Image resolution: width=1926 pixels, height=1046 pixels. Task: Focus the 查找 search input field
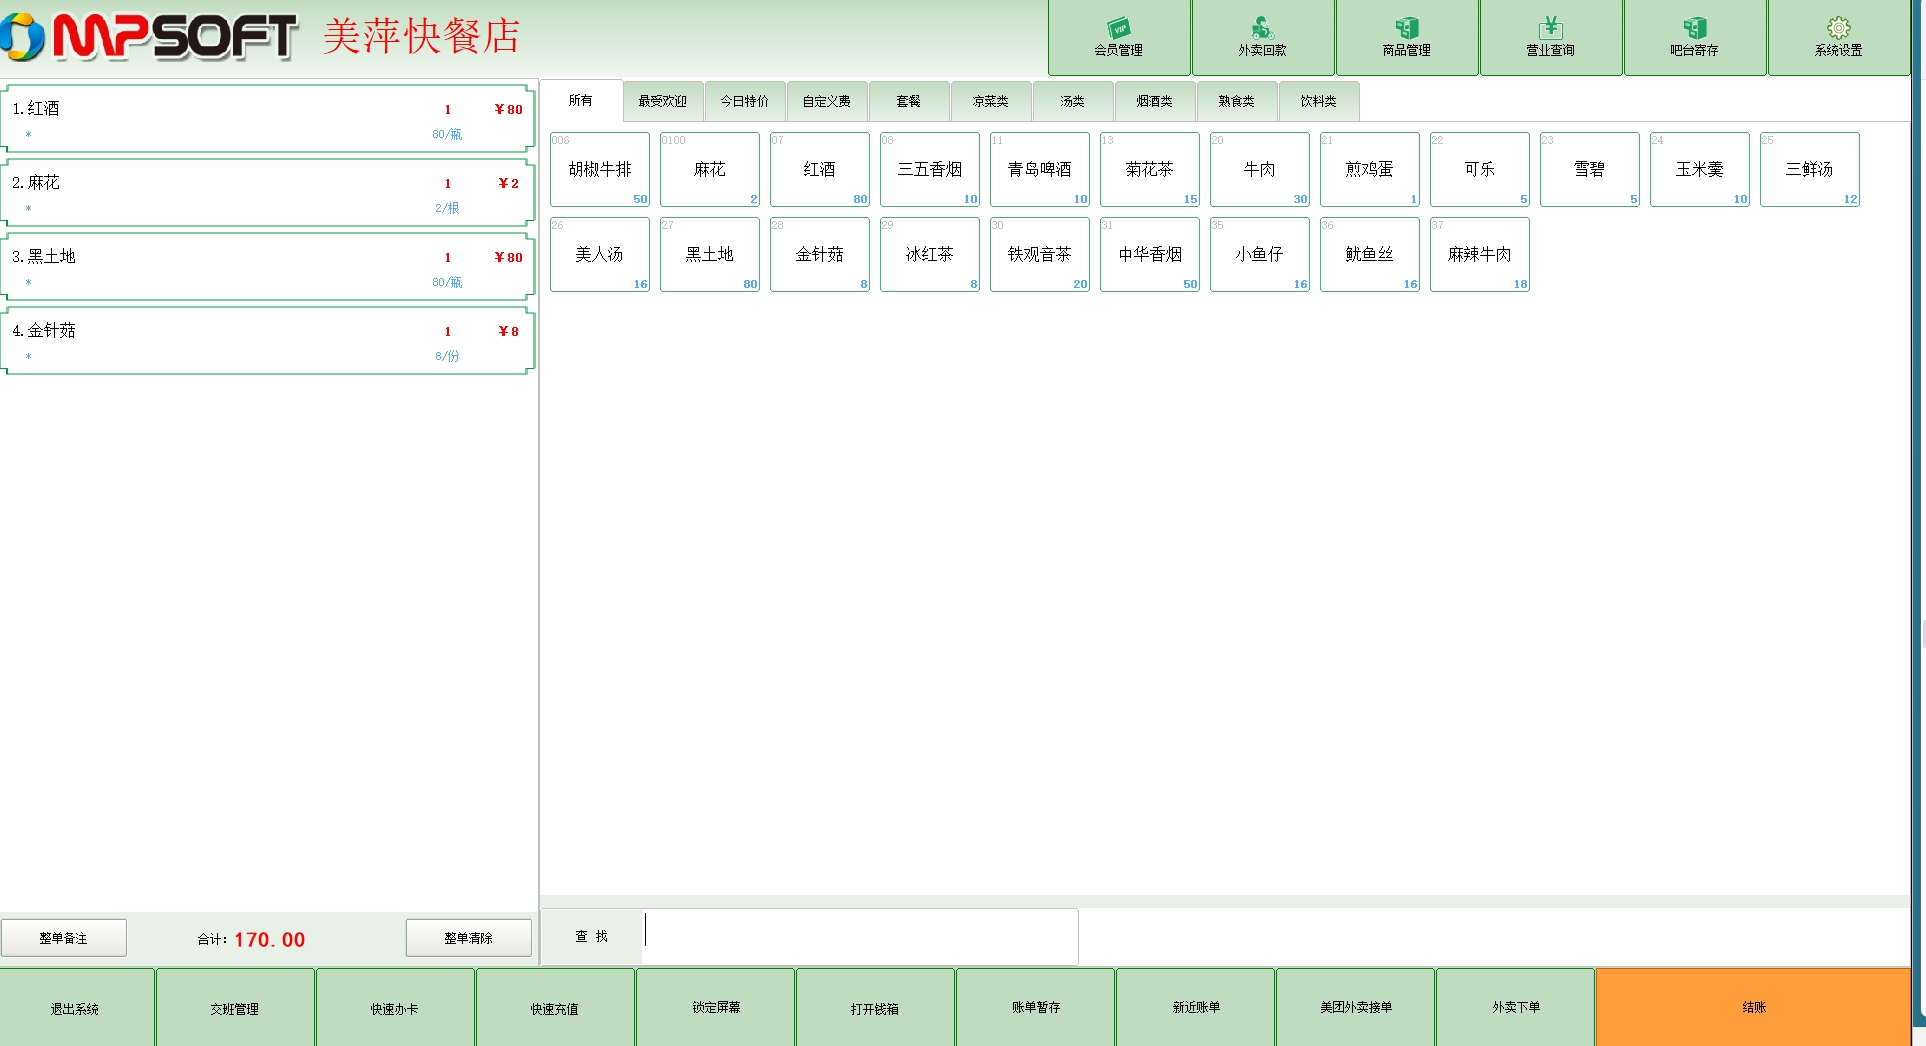pyautogui.click(x=860, y=936)
